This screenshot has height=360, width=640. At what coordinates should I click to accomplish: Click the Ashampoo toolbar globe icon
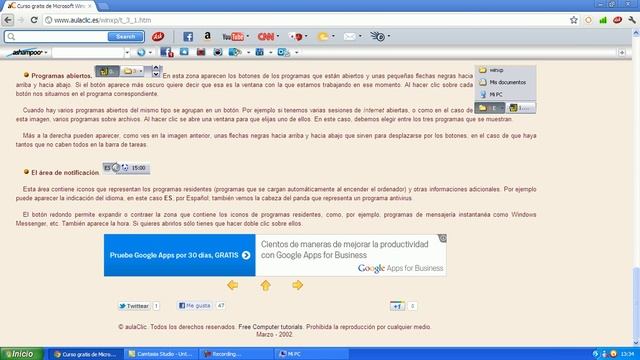141,52
